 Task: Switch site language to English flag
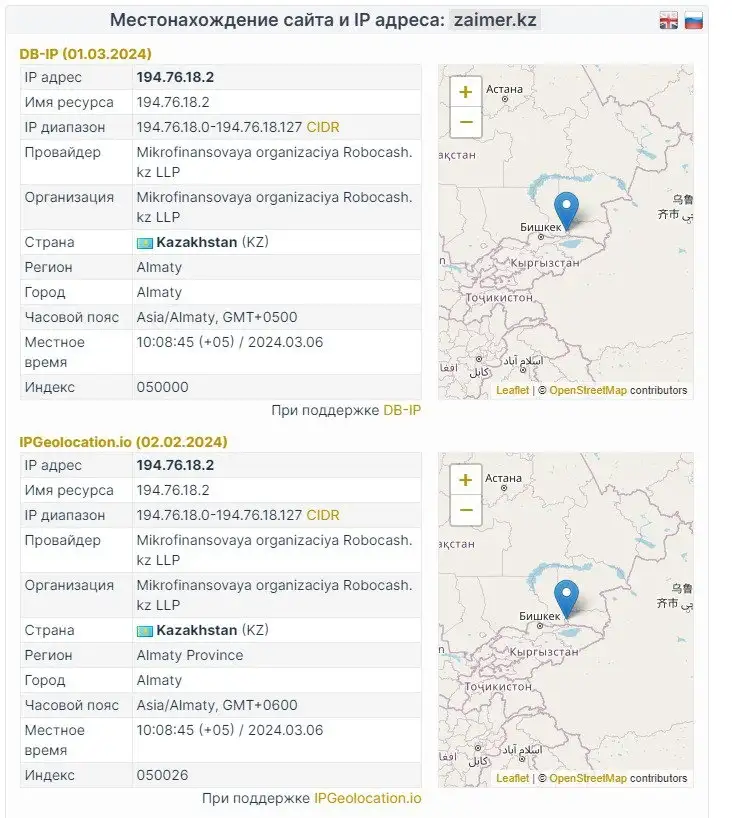669,21
